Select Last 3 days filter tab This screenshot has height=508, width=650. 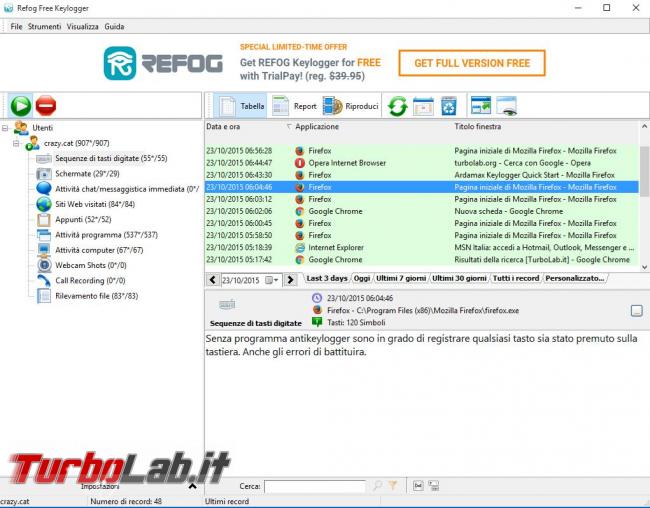tap(327, 278)
